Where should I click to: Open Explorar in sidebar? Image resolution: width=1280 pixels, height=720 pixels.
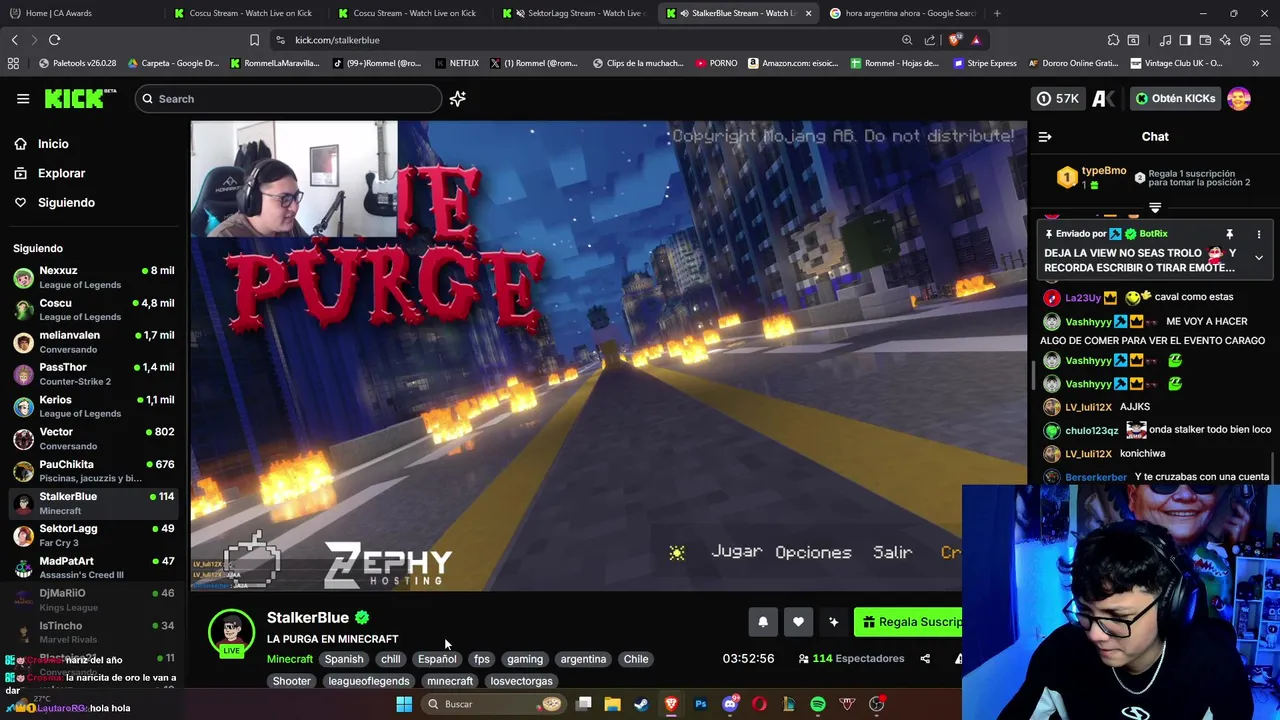click(x=61, y=173)
